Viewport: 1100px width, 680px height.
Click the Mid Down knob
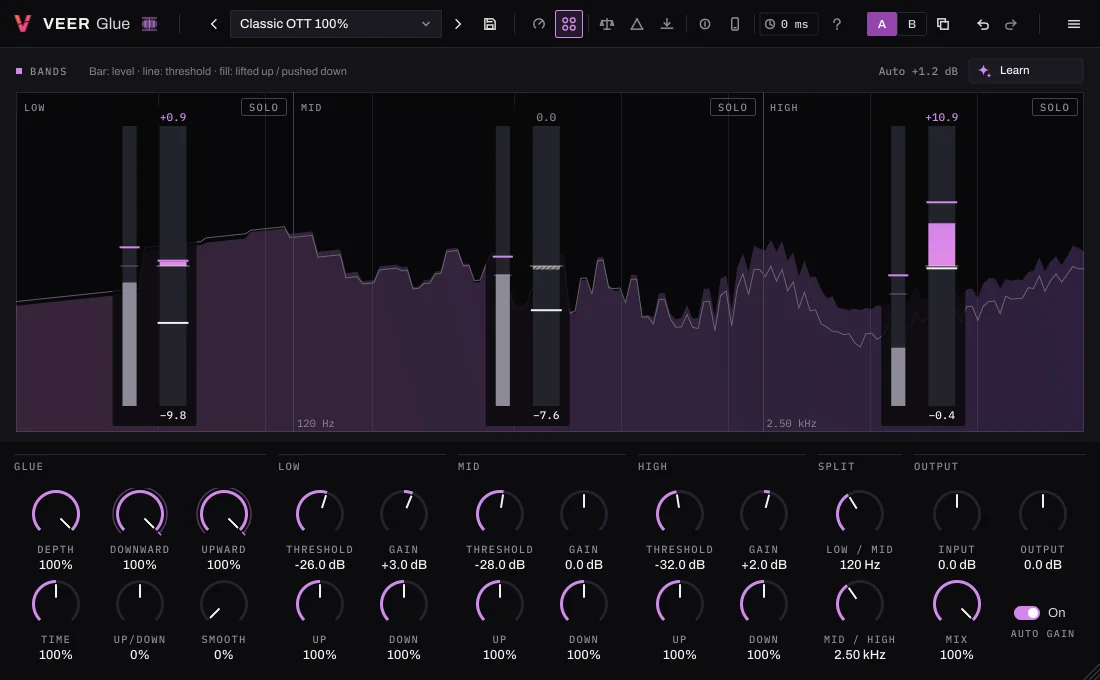point(584,603)
